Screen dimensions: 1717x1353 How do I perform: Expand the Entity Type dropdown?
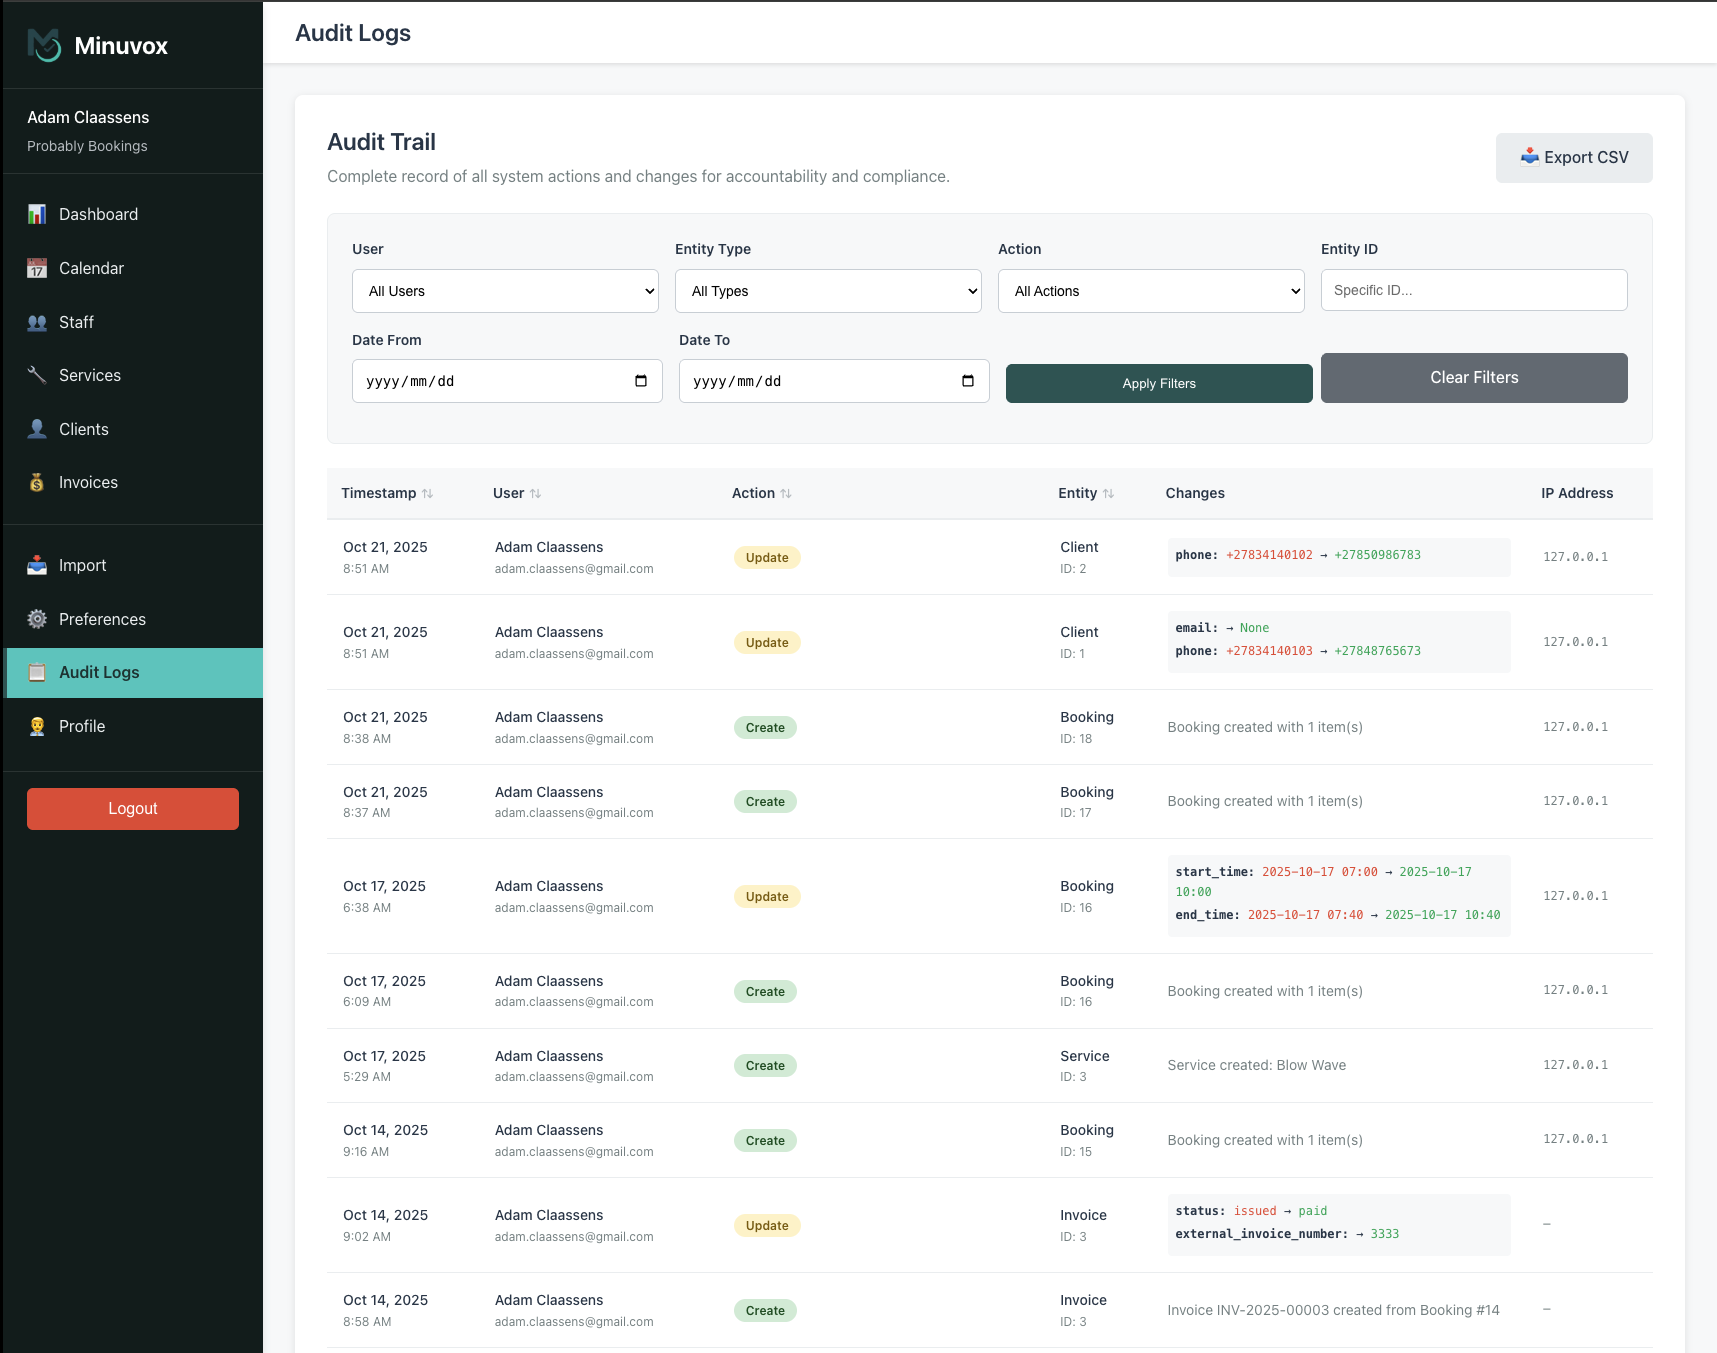click(x=828, y=291)
